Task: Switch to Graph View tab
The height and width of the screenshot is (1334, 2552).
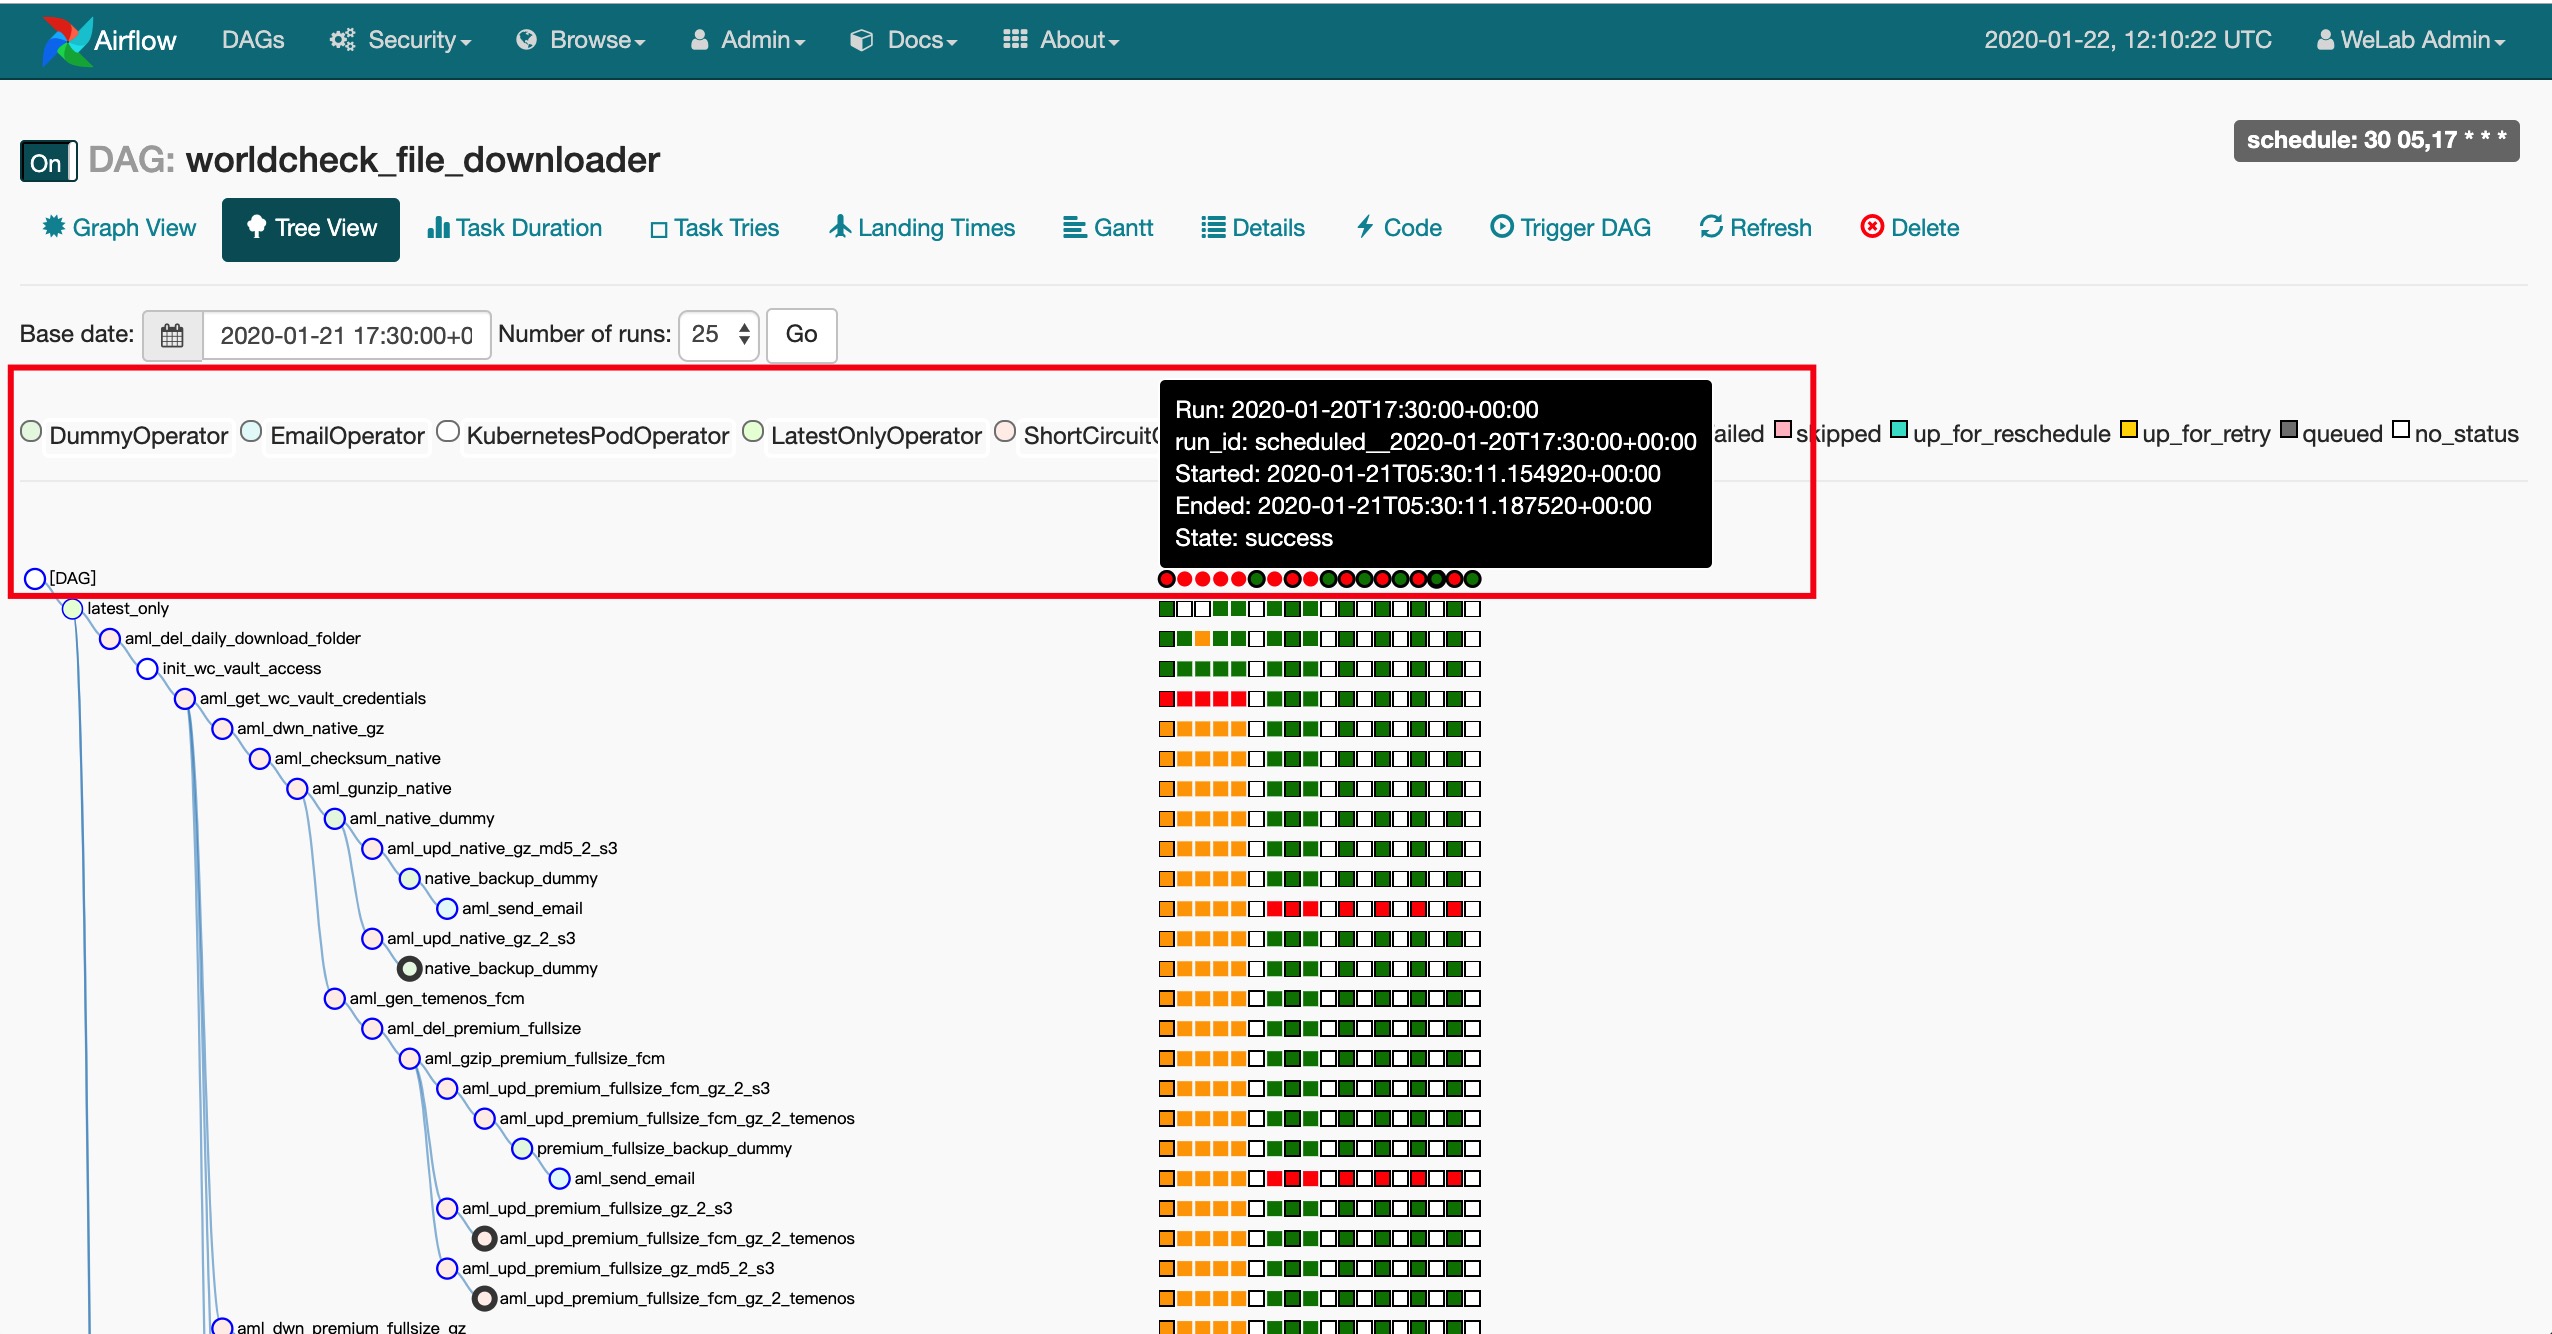Action: pos(119,228)
